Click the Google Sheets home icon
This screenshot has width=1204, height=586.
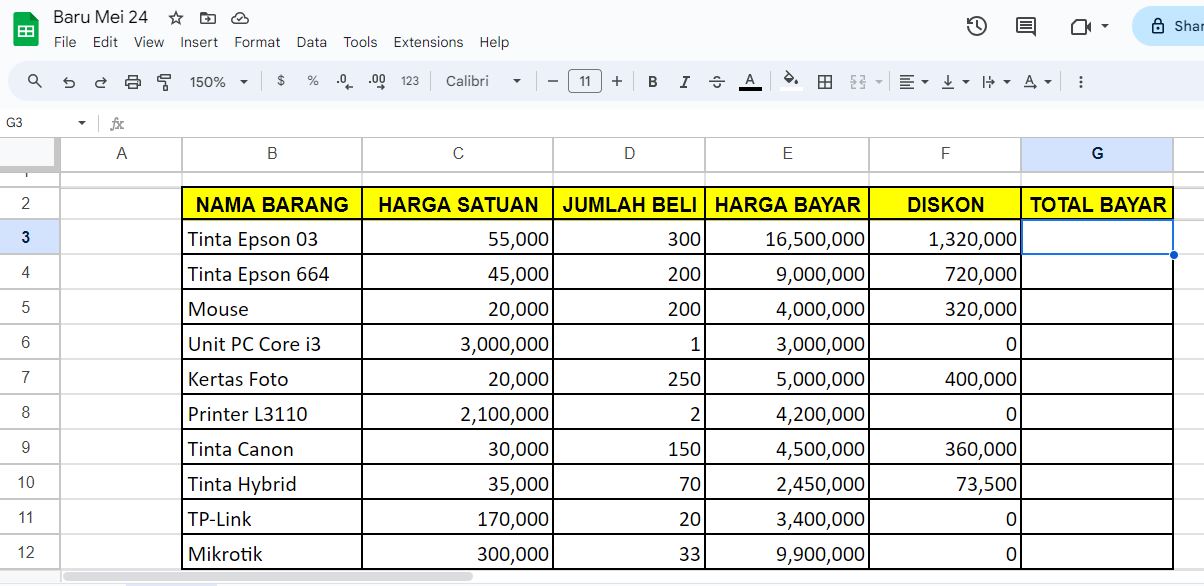pyautogui.click(x=26, y=28)
